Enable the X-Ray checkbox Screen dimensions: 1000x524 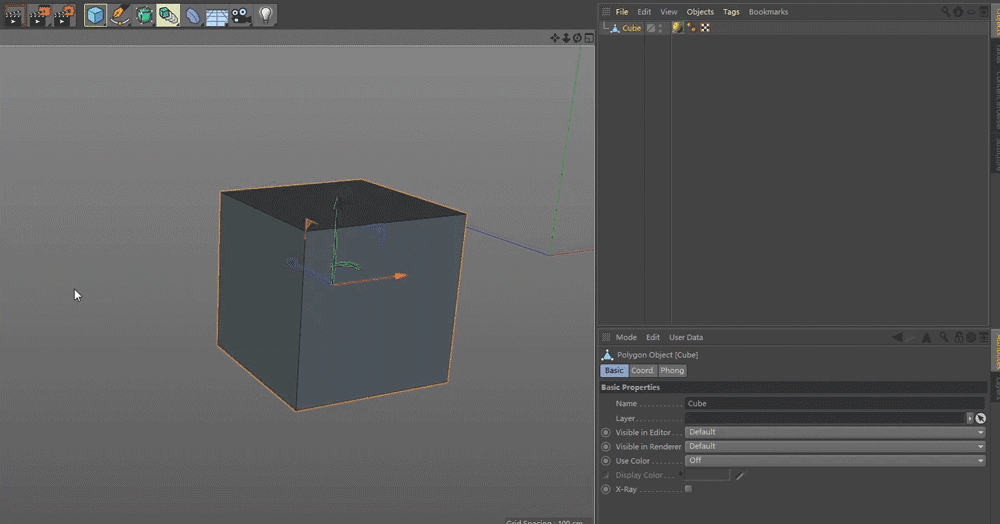pos(688,489)
